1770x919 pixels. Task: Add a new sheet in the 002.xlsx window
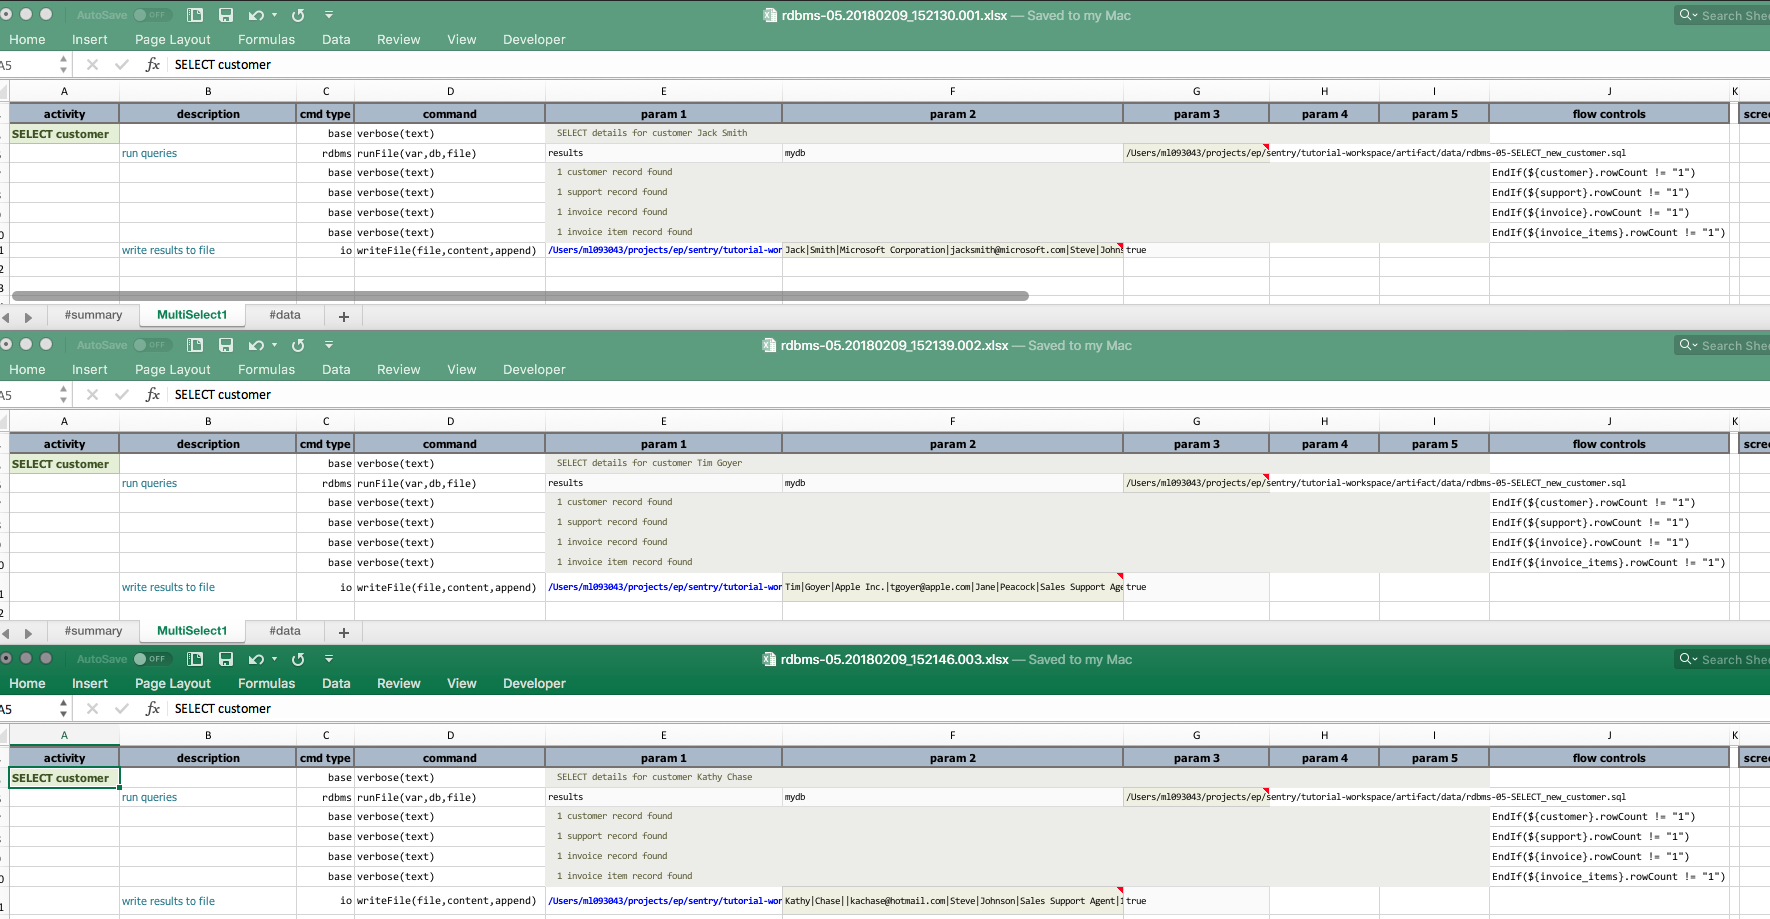click(x=344, y=632)
